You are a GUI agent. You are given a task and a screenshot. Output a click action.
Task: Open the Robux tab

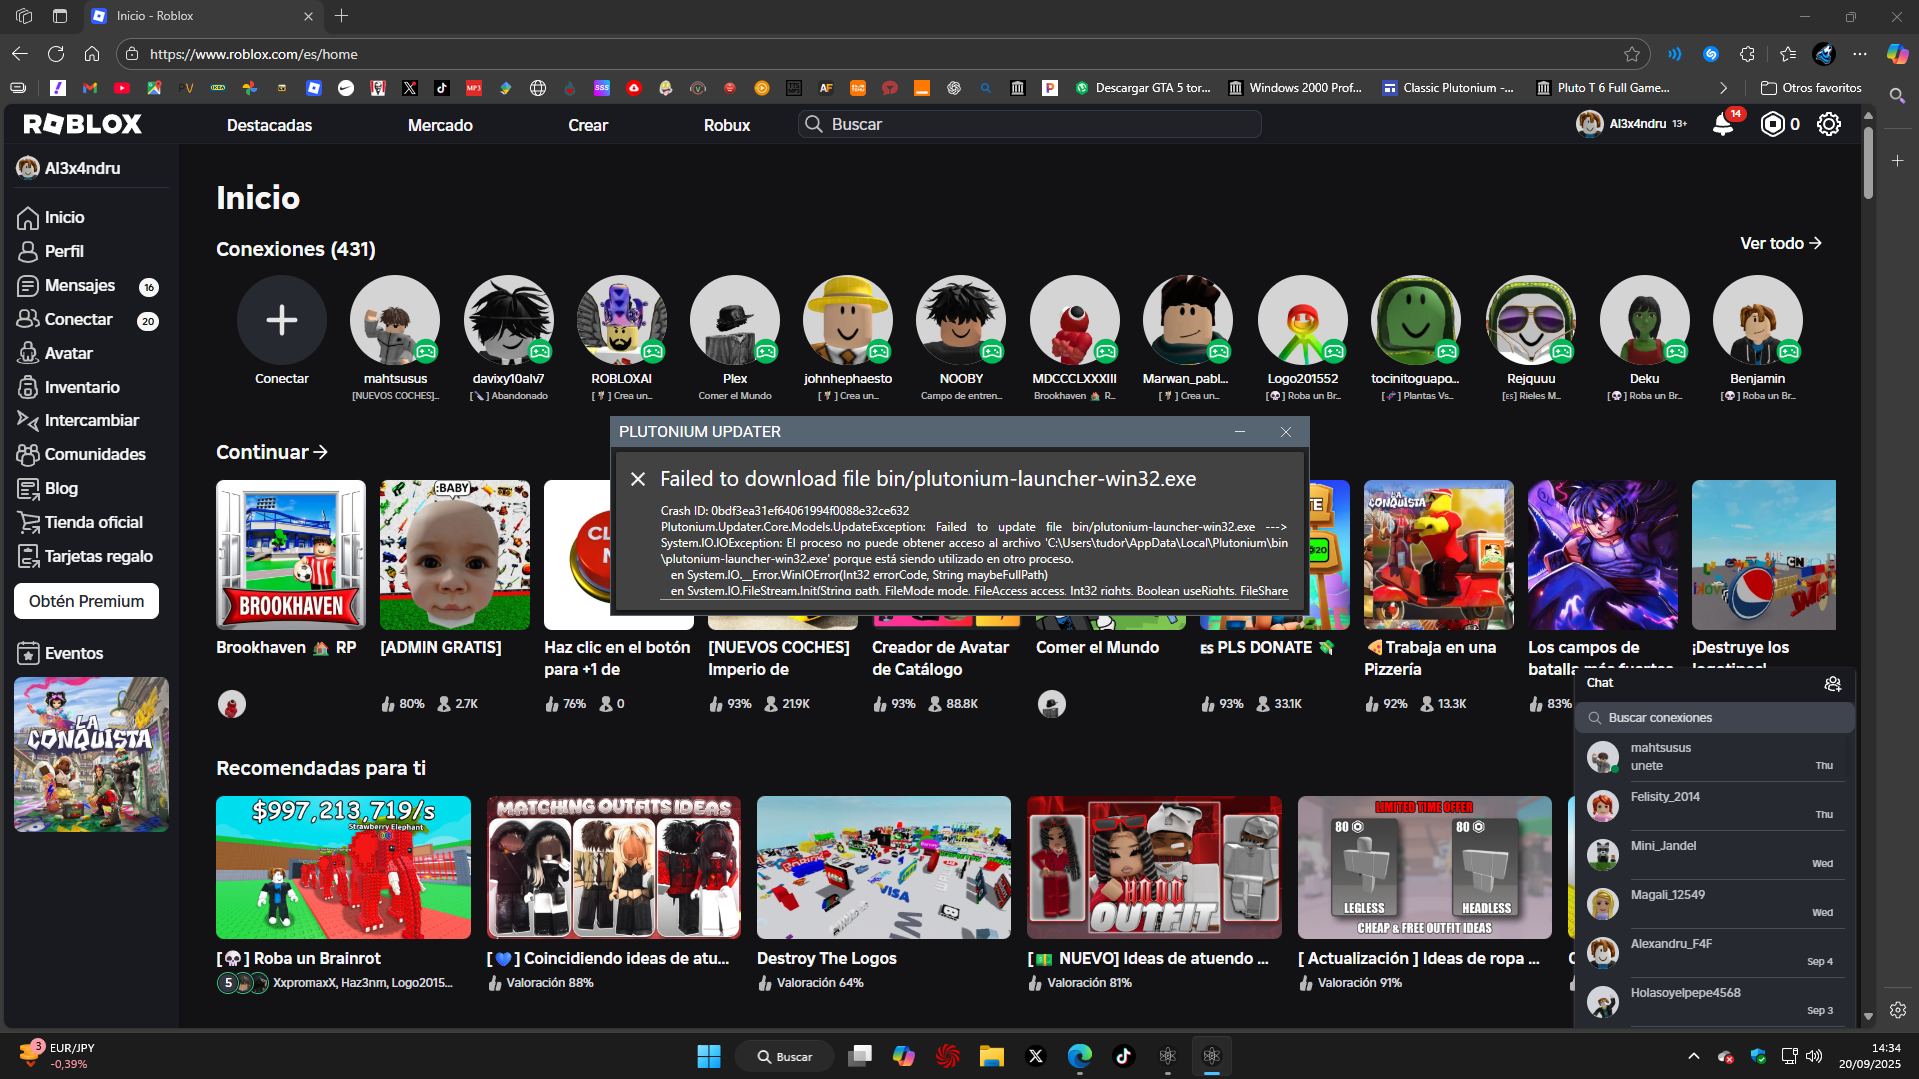tap(727, 125)
